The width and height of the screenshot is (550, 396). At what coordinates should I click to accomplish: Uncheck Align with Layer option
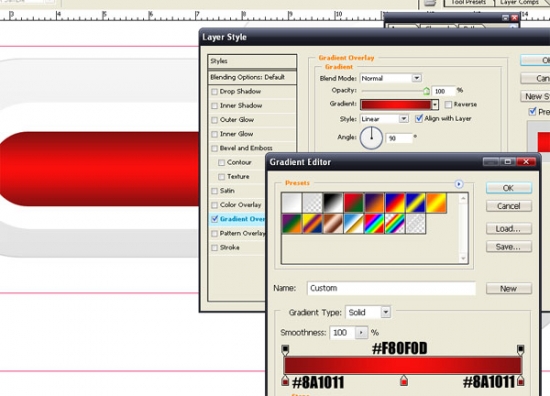tap(419, 119)
